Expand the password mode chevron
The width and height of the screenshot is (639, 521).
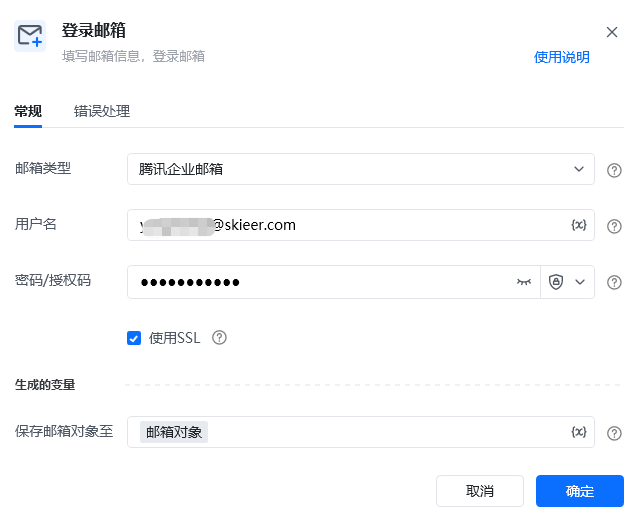580,282
